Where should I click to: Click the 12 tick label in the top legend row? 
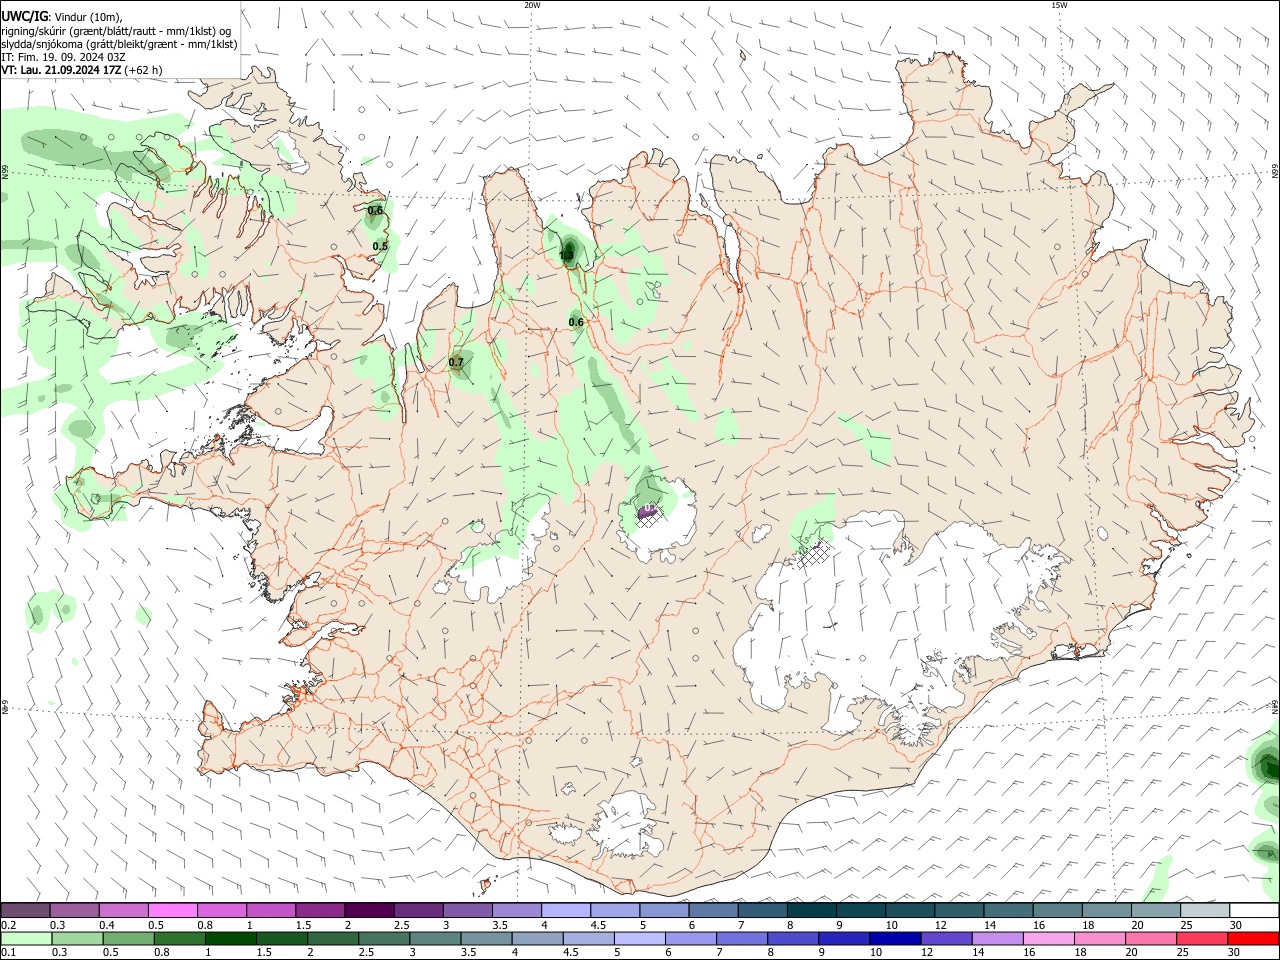tap(942, 925)
